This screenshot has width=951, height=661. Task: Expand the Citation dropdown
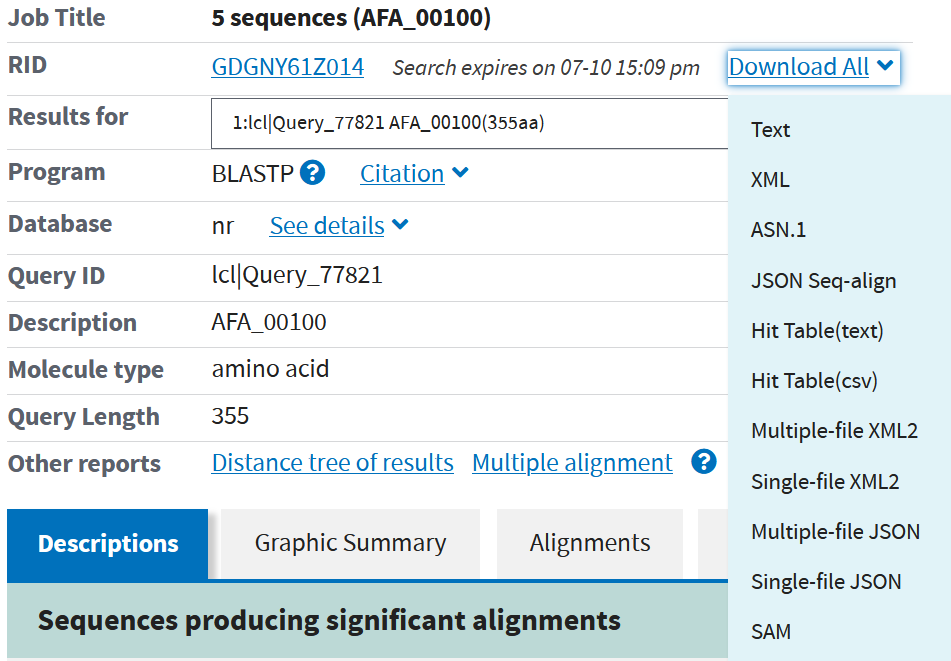414,173
